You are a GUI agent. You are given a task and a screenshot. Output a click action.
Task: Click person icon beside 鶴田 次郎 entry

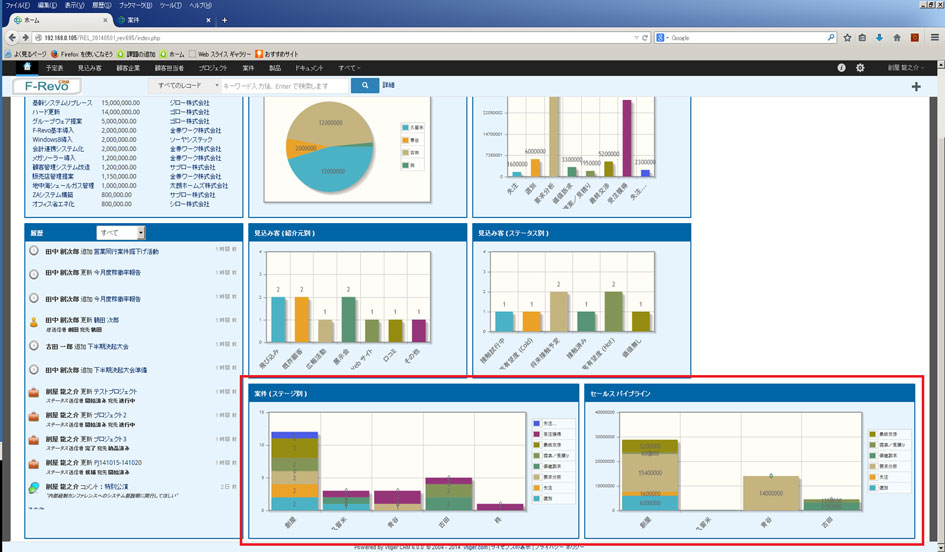[34, 322]
